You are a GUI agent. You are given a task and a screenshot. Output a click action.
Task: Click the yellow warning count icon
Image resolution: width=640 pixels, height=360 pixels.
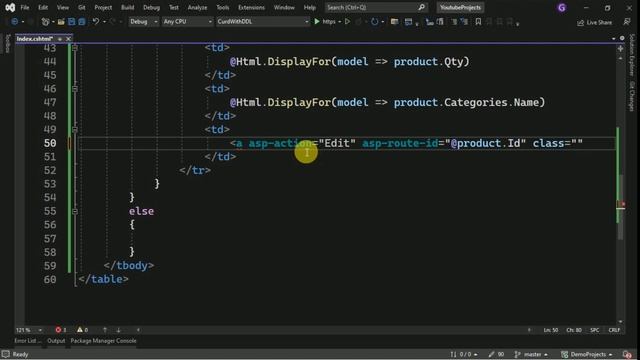[80, 330]
